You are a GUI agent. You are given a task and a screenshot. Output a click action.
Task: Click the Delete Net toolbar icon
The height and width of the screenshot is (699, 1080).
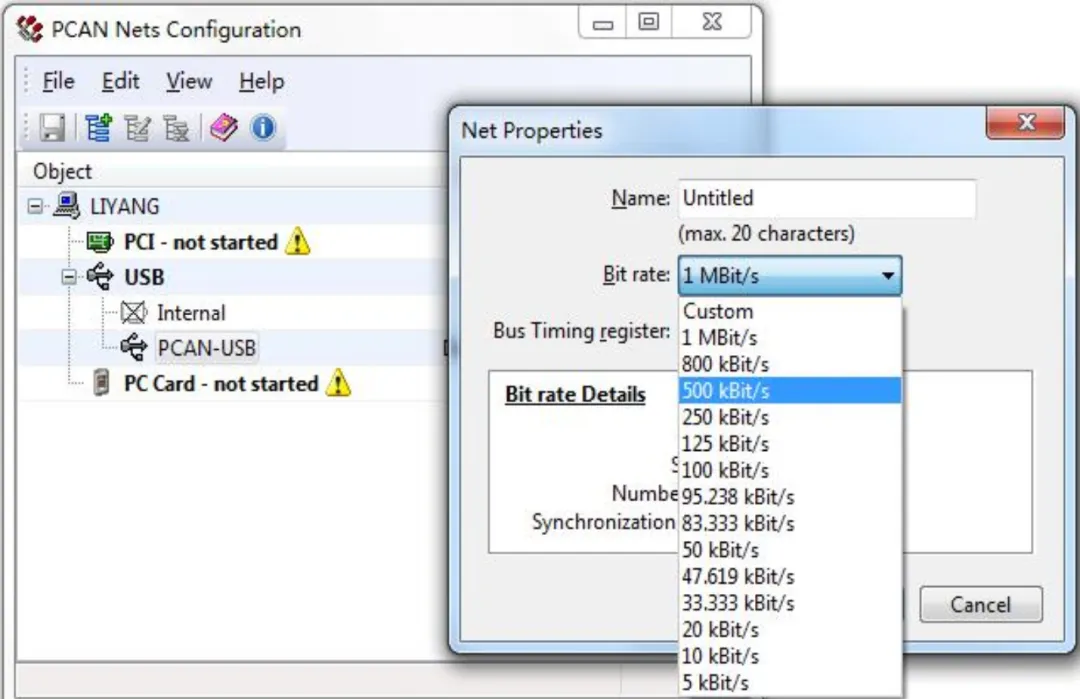click(176, 128)
